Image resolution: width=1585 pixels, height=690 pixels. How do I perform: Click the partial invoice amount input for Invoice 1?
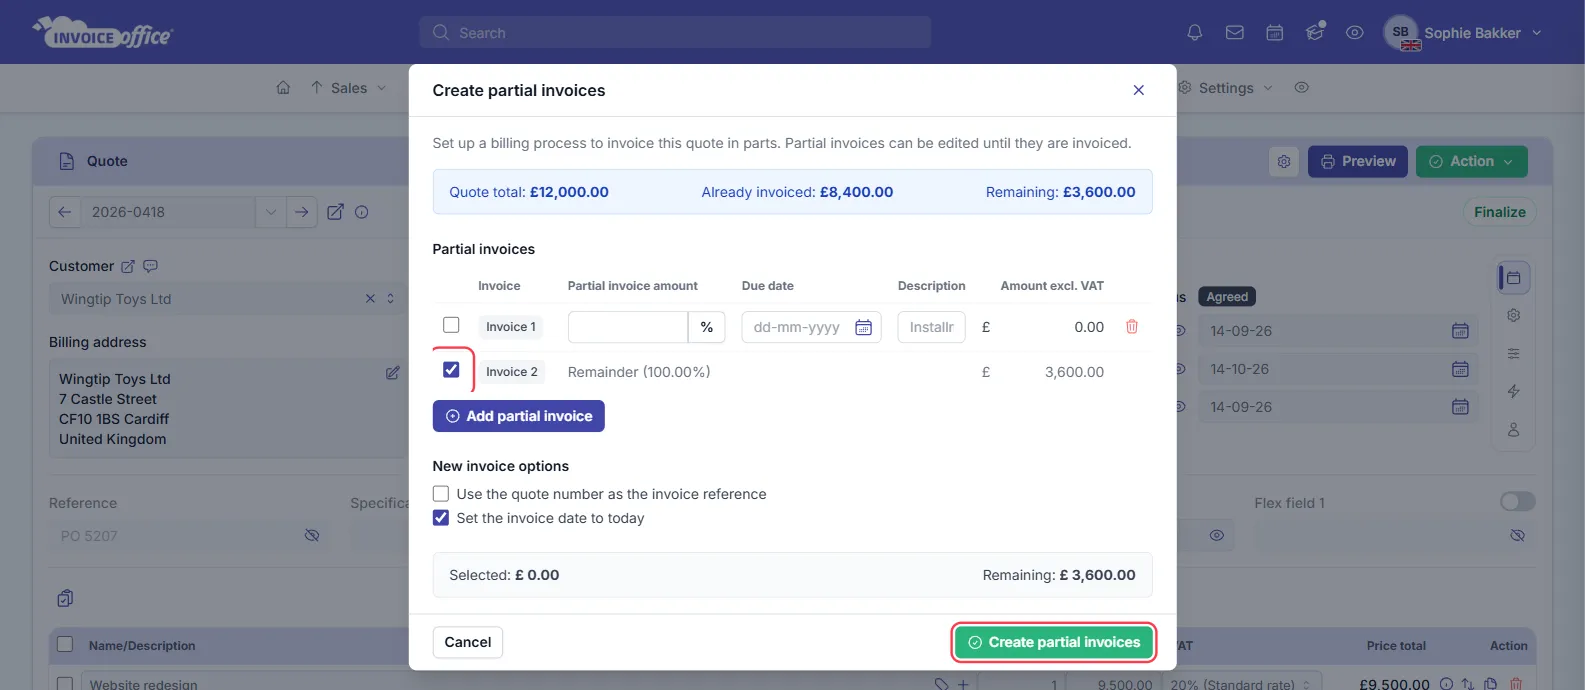(628, 327)
